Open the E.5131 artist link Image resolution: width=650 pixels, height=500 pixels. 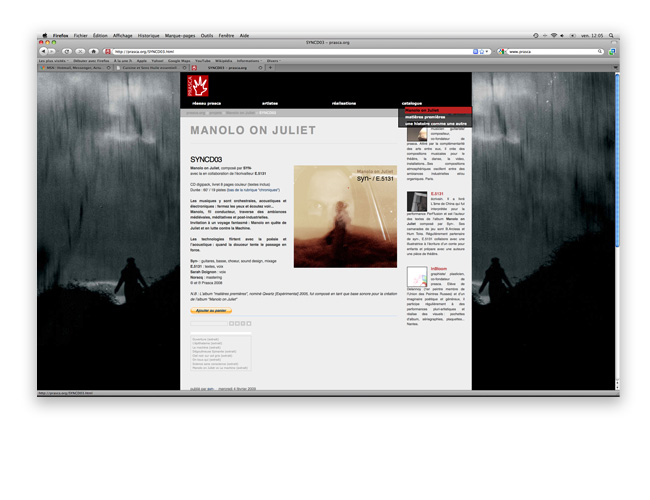437,194
